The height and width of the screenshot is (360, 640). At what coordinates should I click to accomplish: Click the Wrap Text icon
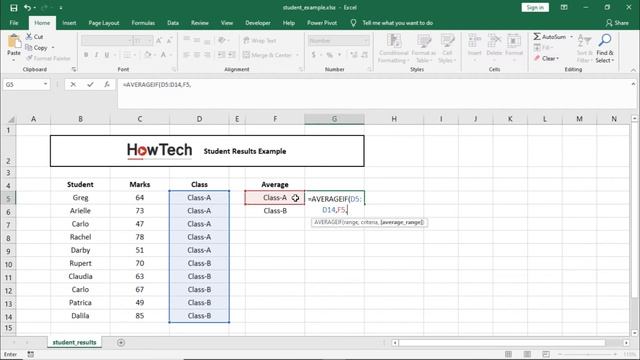(x=246, y=40)
